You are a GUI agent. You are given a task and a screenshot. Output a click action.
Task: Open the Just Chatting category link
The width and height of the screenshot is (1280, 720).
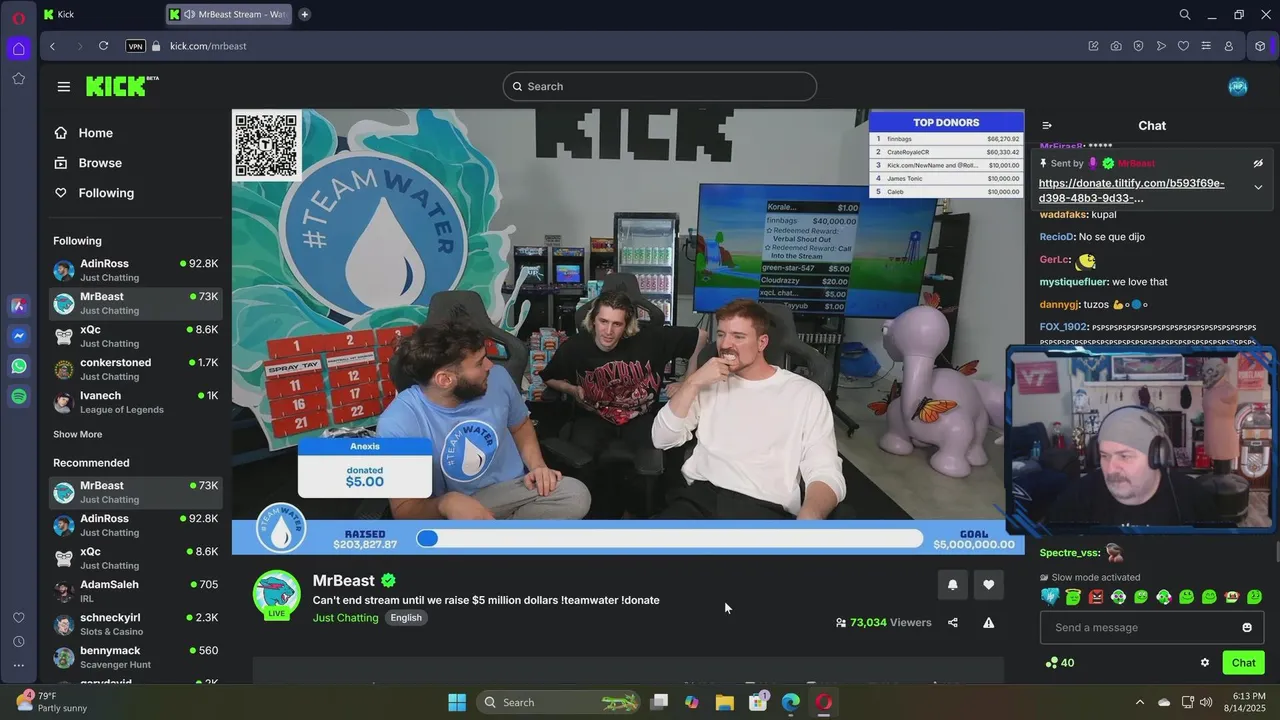coord(346,618)
